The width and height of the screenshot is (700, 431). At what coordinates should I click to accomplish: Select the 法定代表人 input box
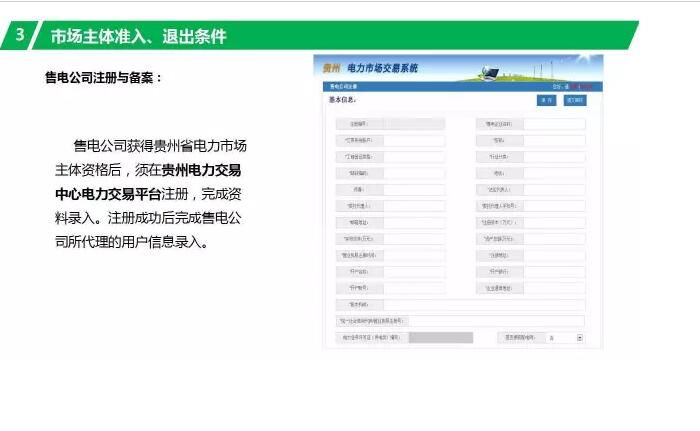pyautogui.click(x=554, y=189)
